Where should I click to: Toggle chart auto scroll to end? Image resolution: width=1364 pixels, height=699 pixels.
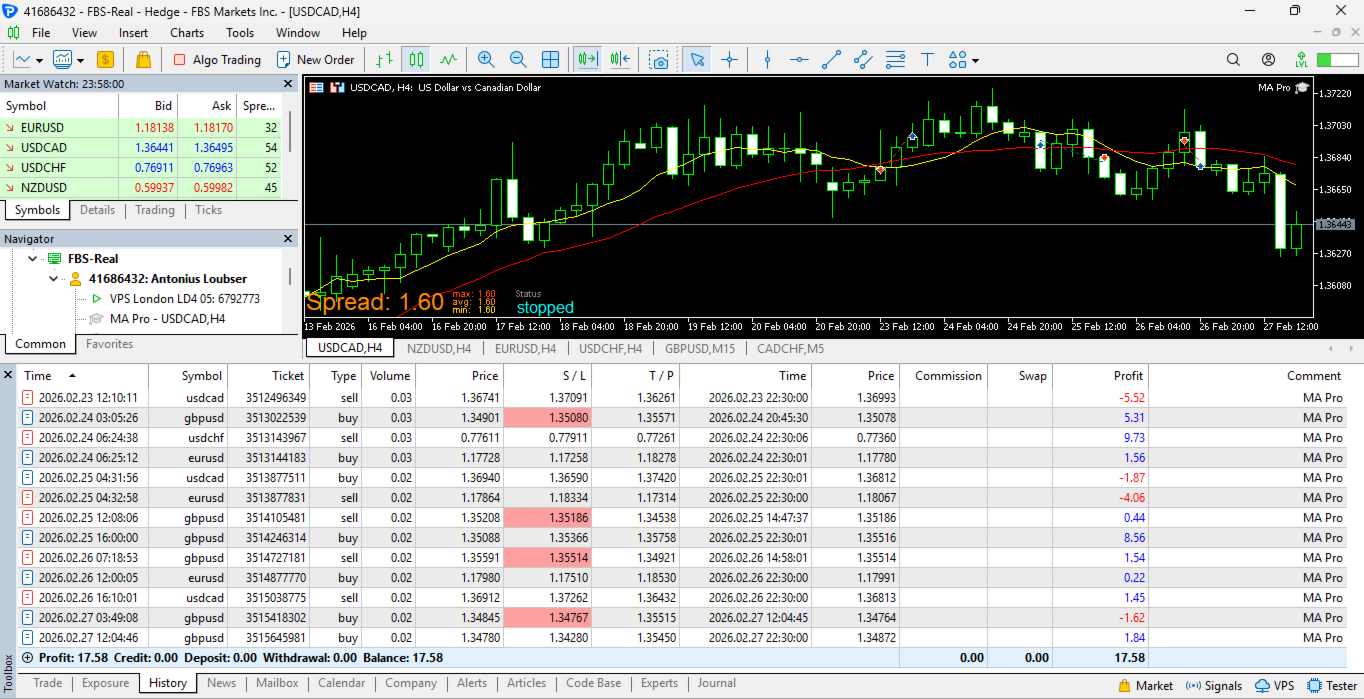[x=587, y=60]
